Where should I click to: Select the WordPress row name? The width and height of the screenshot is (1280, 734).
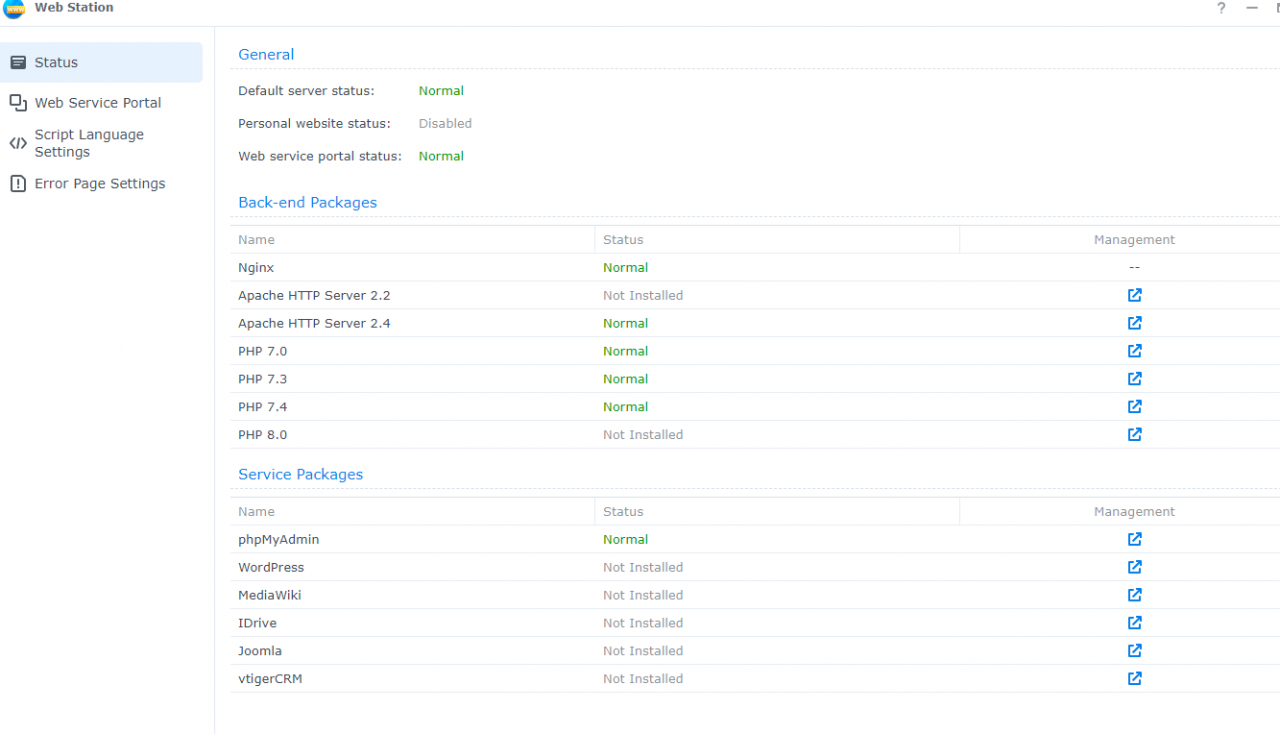[x=271, y=567]
